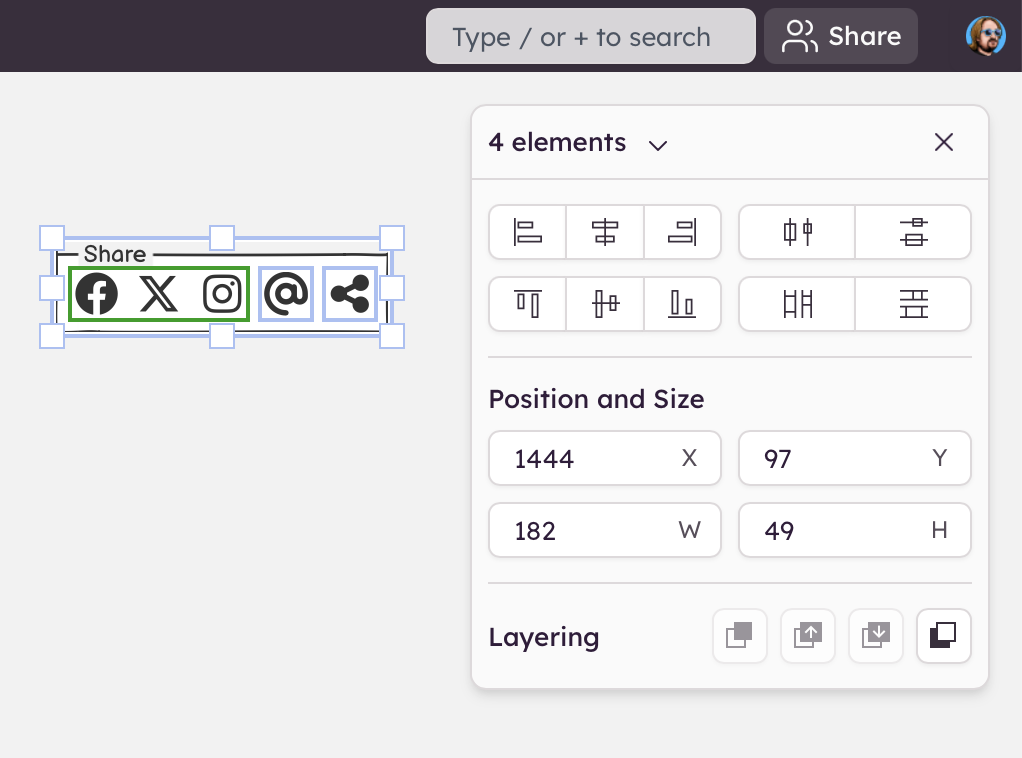Screen dimensions: 1022x758
Task: Send selection to back layer
Action: click(x=943, y=636)
